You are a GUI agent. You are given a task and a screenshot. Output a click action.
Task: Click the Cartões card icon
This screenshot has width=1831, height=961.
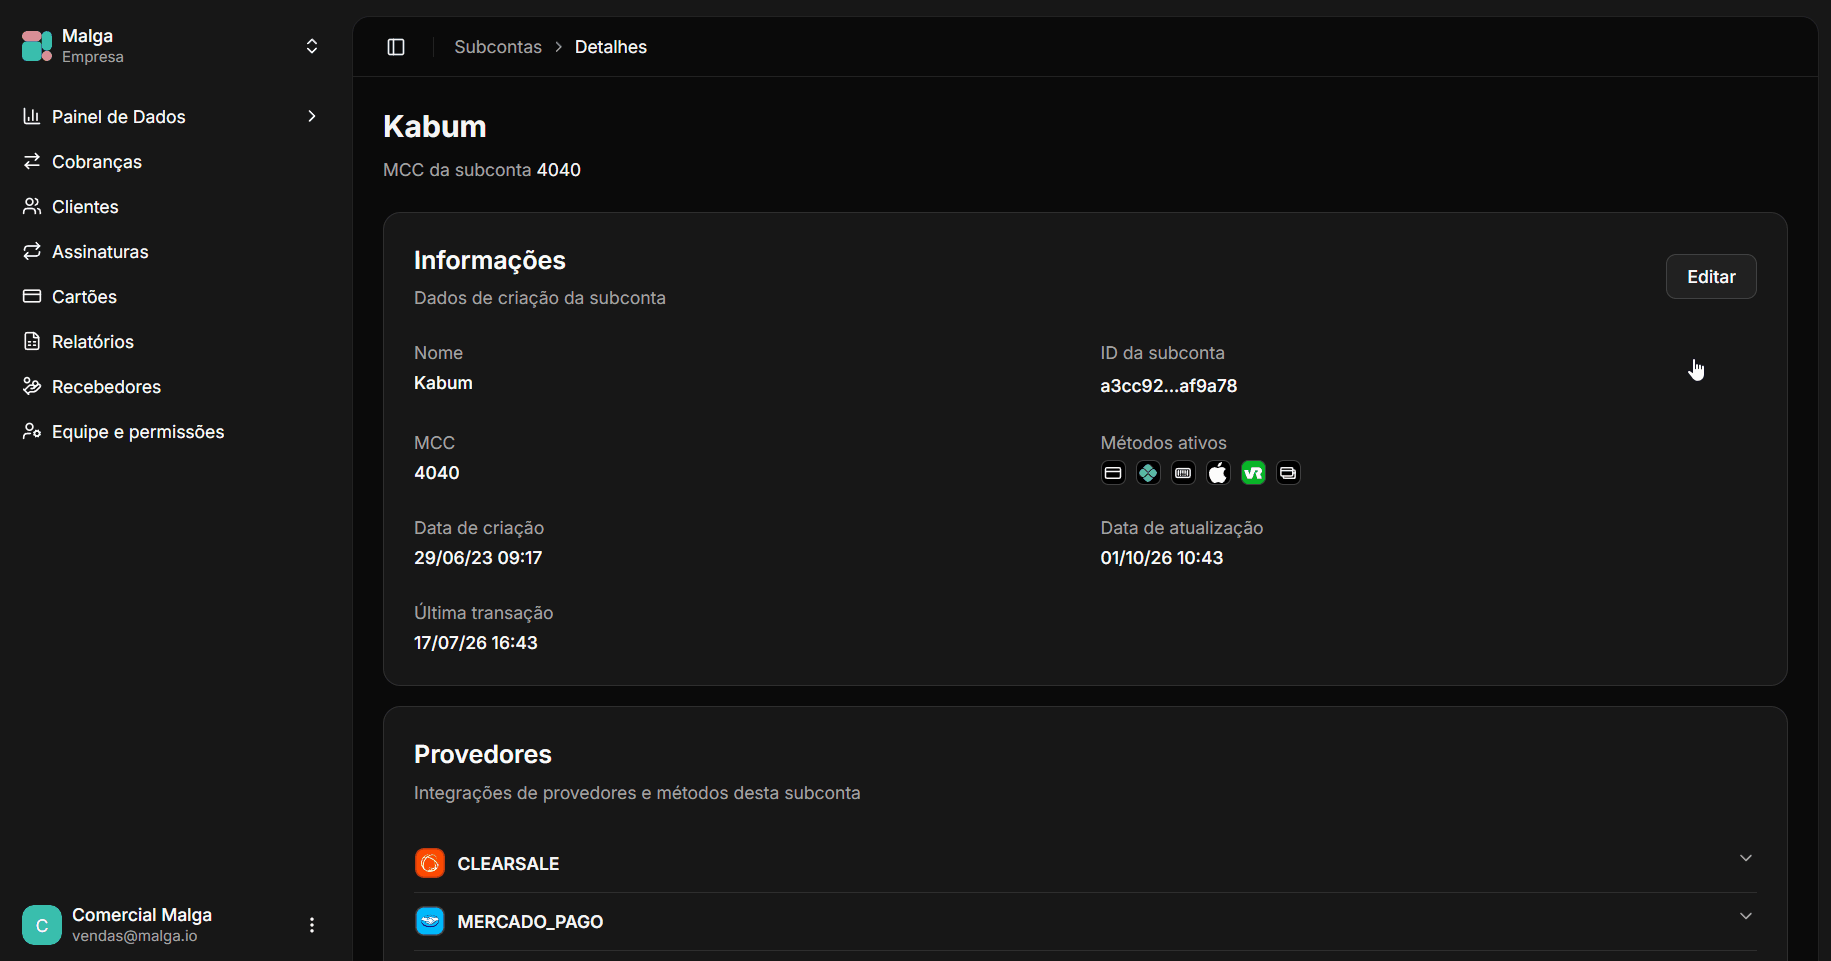[x=32, y=296]
